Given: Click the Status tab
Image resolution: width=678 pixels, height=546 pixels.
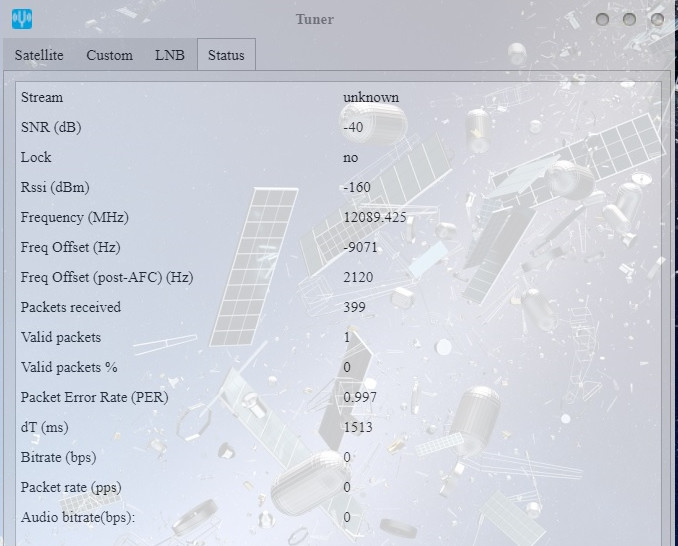Looking at the screenshot, I should coord(226,55).
